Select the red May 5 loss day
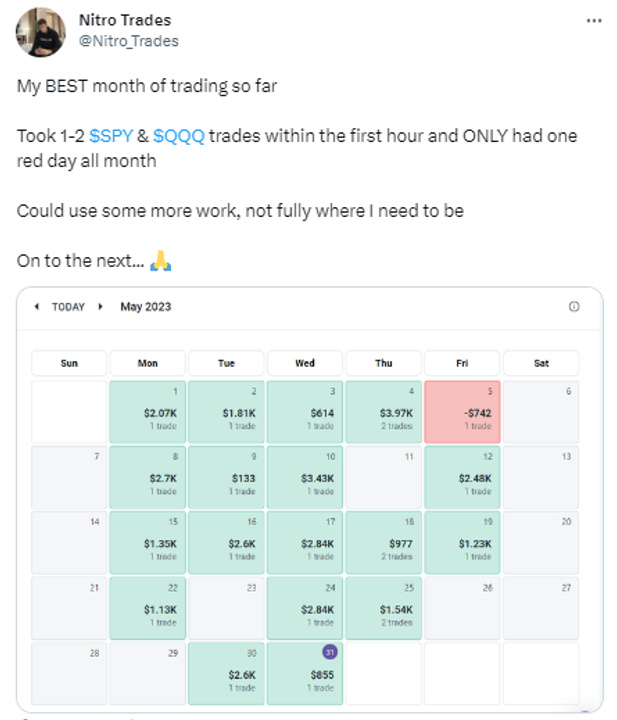Image resolution: width=617 pixels, height=720 pixels. [x=462, y=412]
